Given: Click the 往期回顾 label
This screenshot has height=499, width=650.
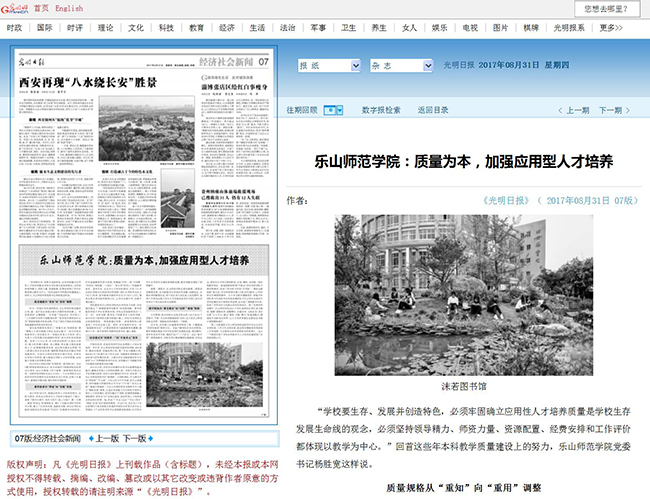Looking at the screenshot, I should pos(302,110).
